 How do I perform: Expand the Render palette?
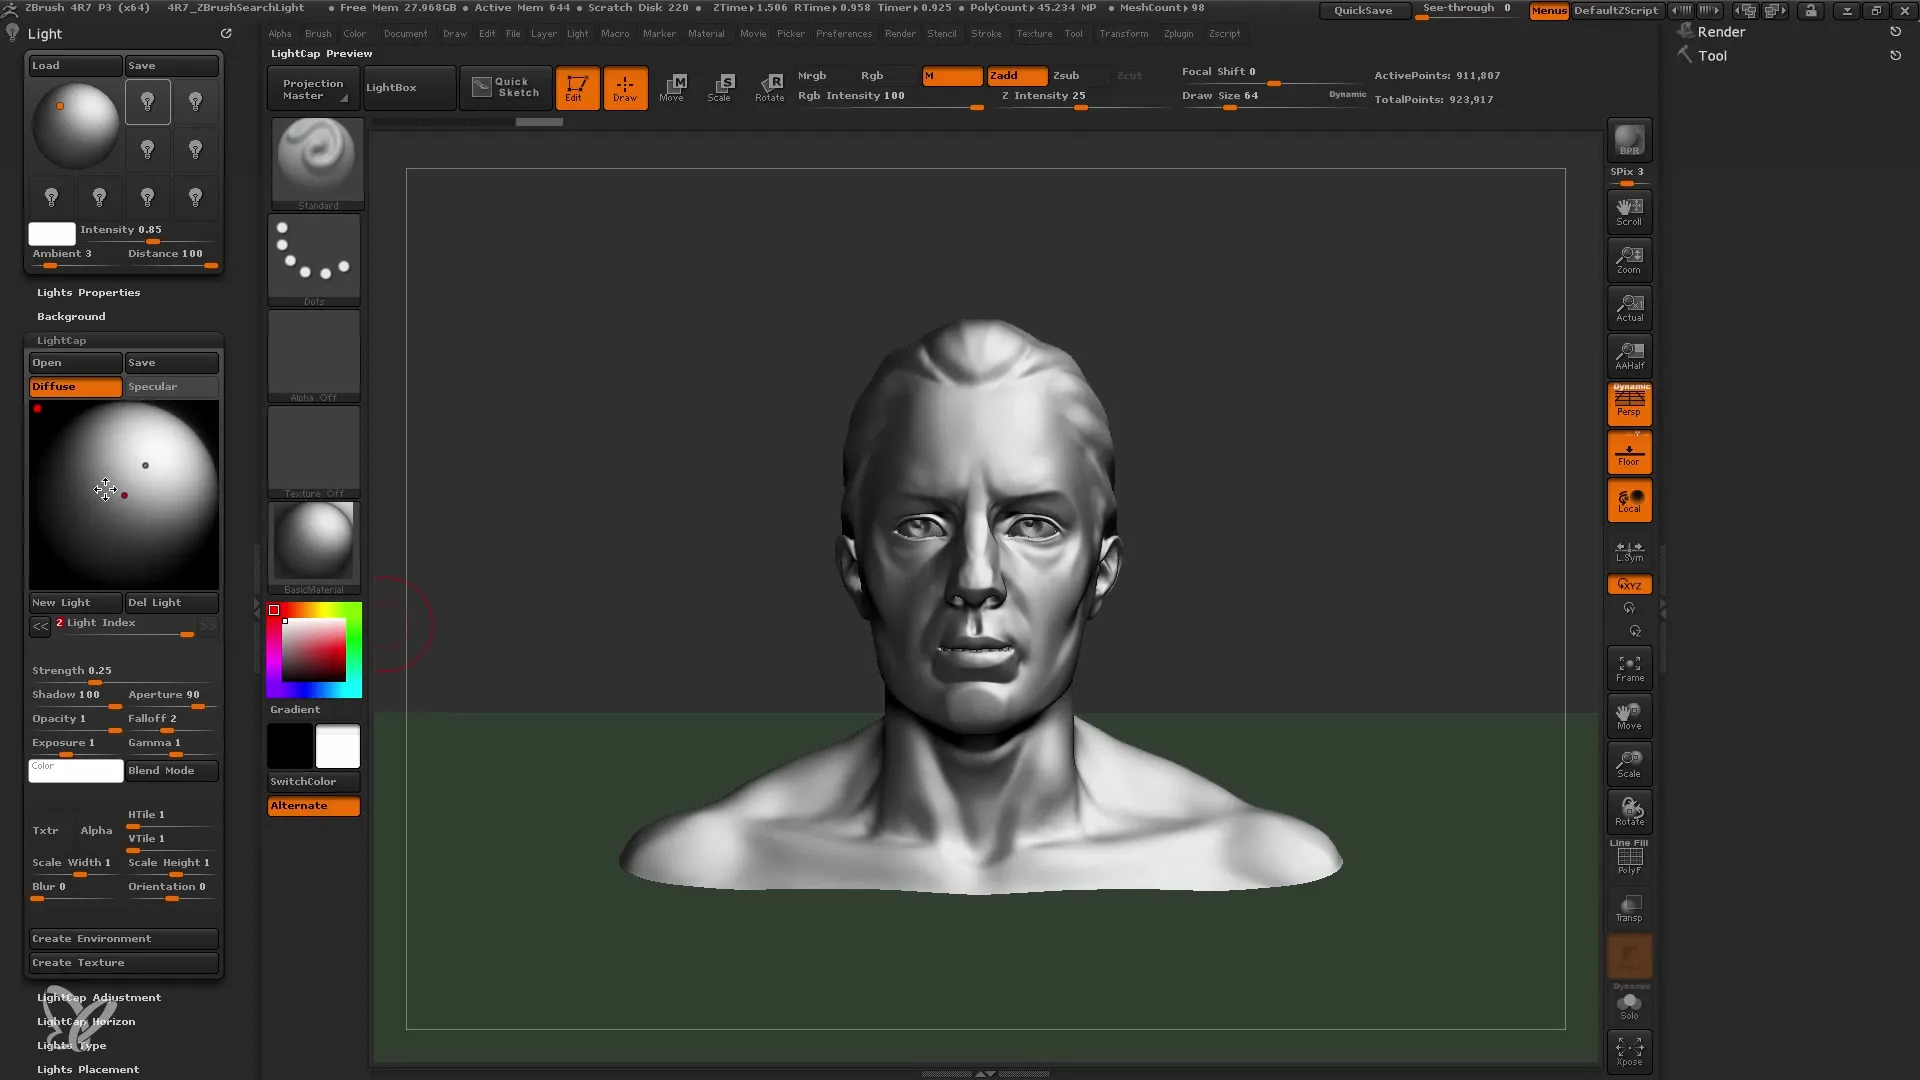point(1721,32)
